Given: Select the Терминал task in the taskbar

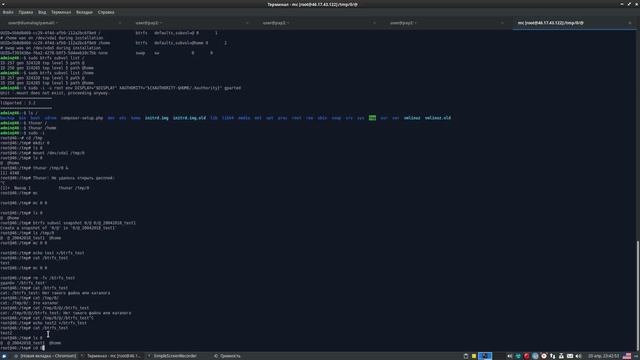Looking at the screenshot, I should pos(111,356).
